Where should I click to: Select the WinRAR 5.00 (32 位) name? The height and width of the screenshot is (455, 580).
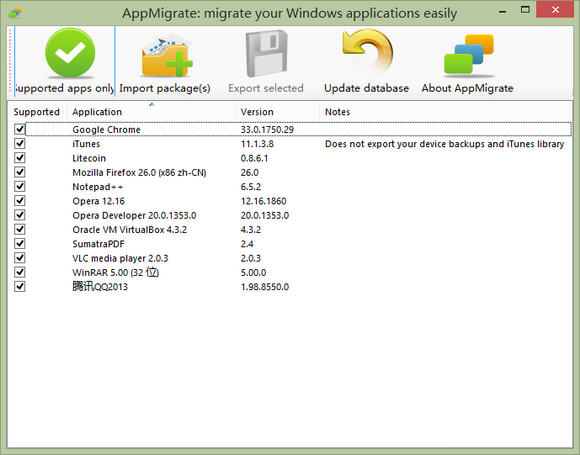pos(115,273)
